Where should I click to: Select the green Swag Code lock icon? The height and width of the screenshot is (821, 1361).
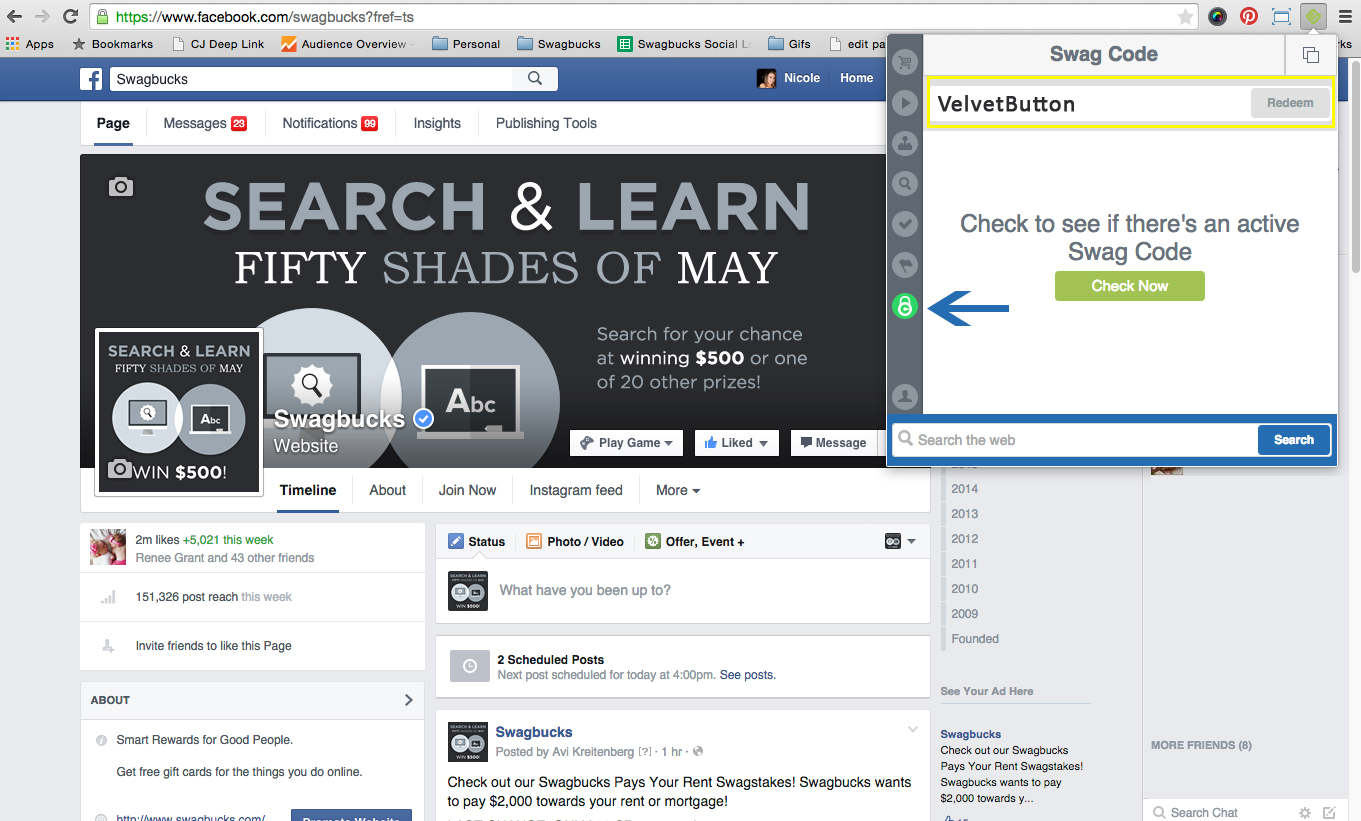tap(905, 307)
